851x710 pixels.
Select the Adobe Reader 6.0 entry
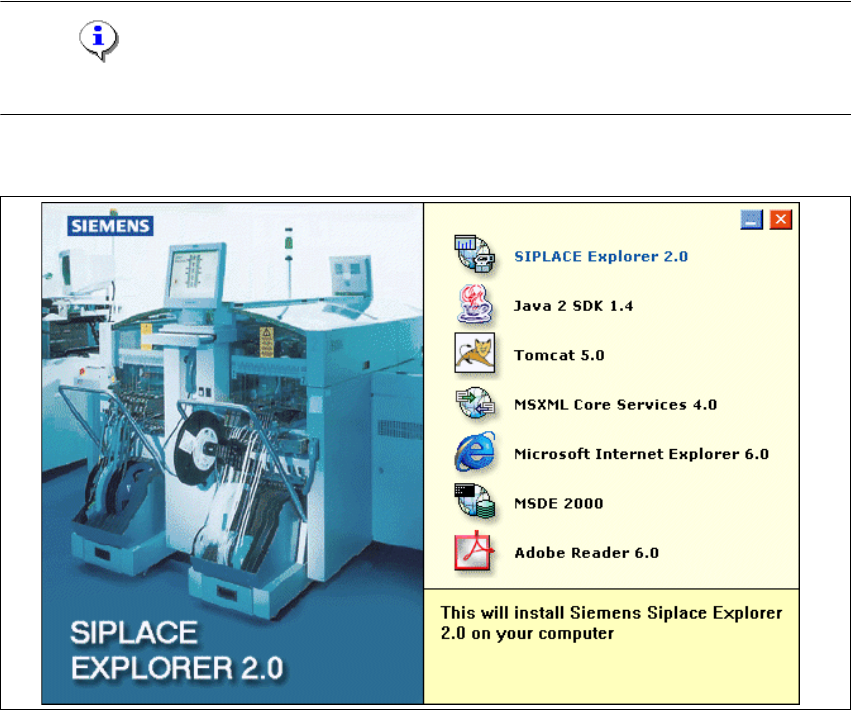click(x=586, y=553)
